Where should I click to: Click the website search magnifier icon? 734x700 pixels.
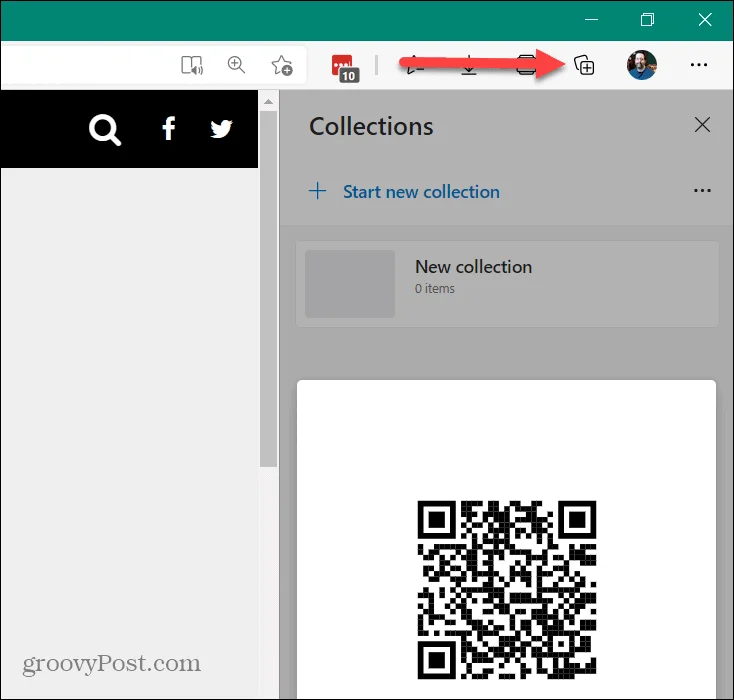tap(105, 130)
